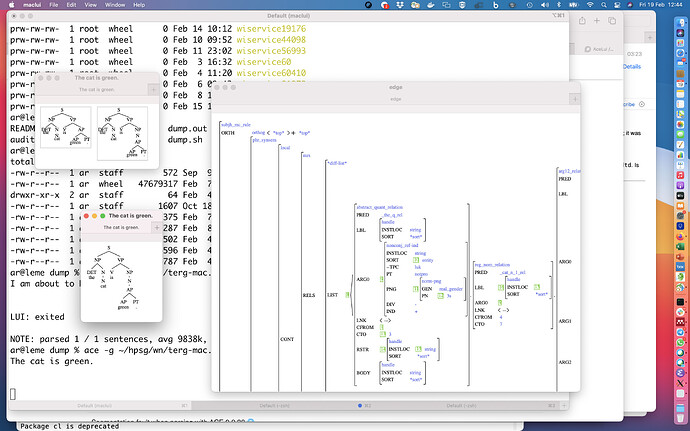The image size is (690, 431).
Task: Open Control Center in menu bar
Action: (617, 5)
